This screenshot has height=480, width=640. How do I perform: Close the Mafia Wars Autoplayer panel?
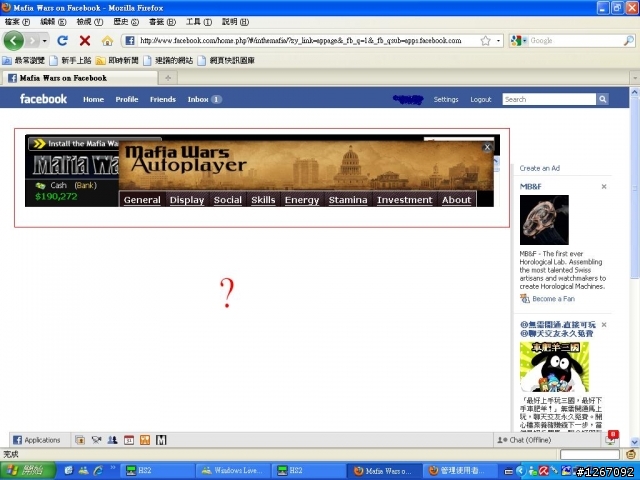pyautogui.click(x=487, y=147)
